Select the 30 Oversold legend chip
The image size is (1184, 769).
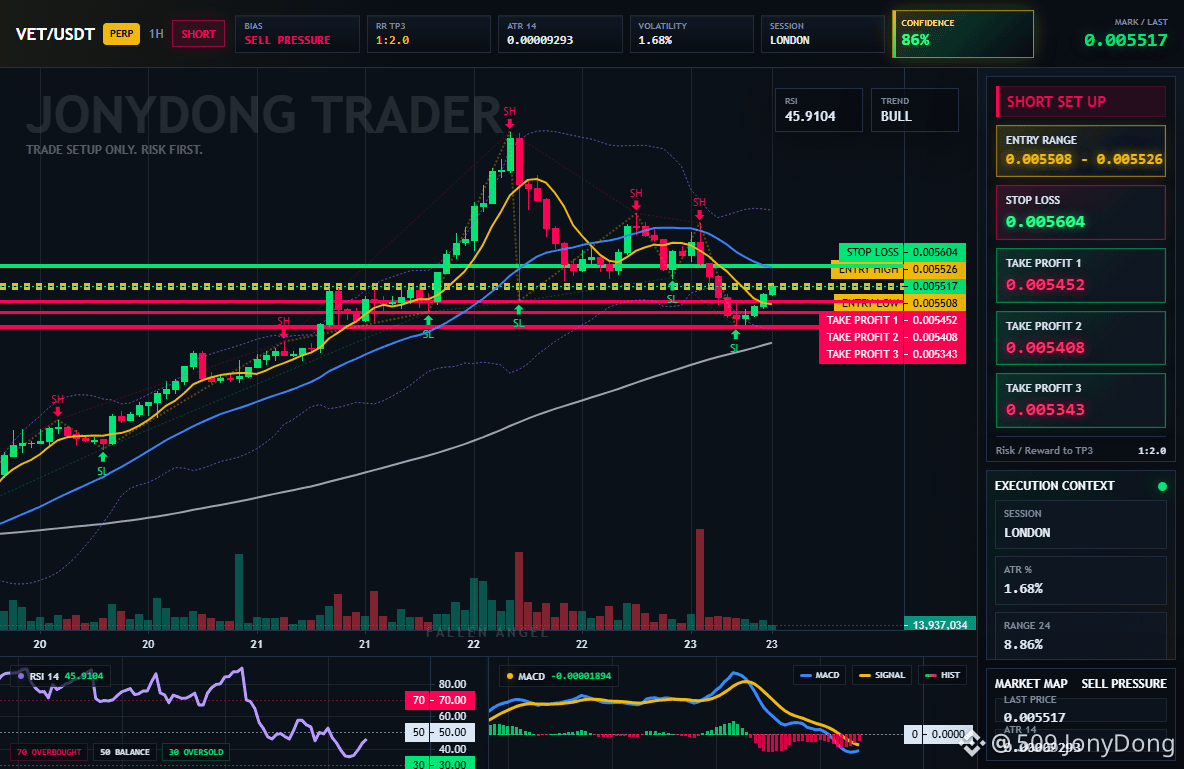196,752
